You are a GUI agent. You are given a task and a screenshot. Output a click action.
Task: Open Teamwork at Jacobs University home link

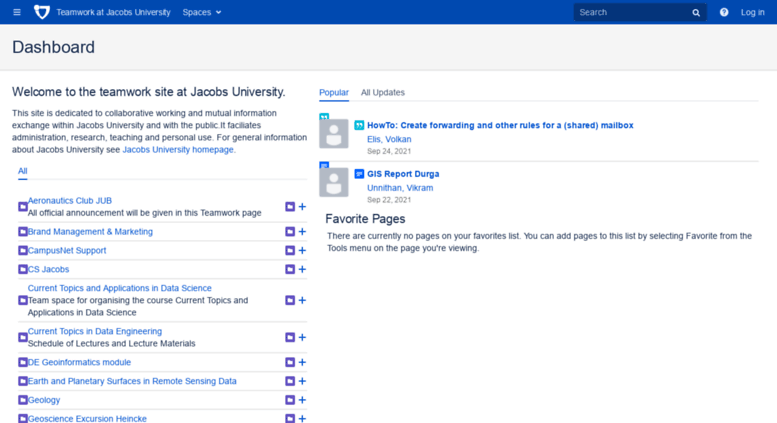113,12
